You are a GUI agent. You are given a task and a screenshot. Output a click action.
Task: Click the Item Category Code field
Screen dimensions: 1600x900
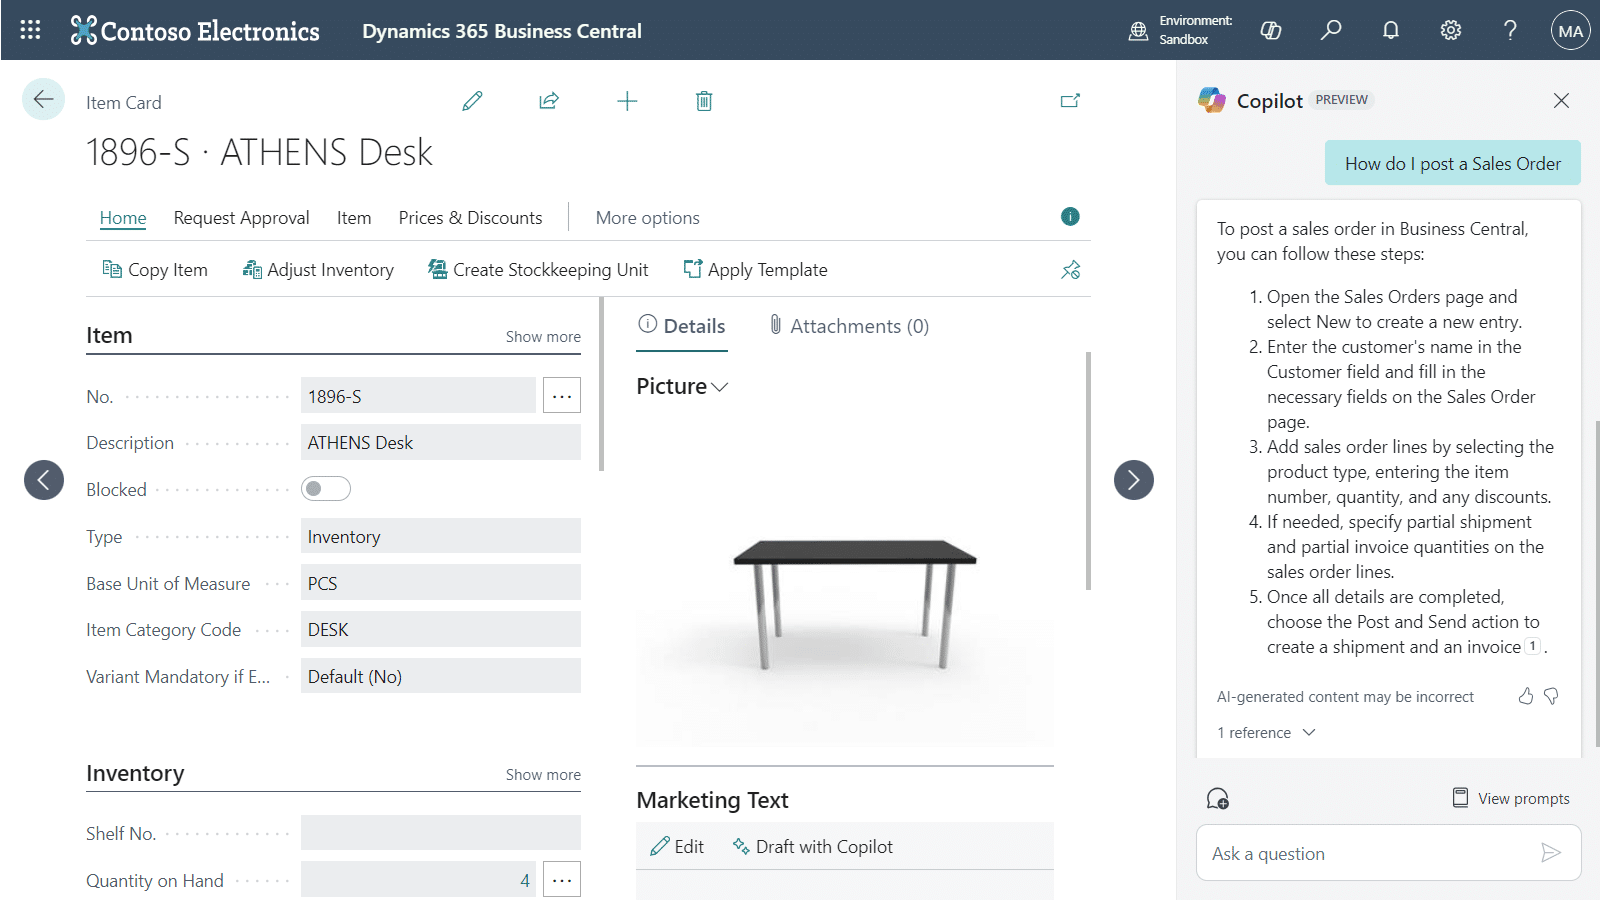pyautogui.click(x=441, y=629)
